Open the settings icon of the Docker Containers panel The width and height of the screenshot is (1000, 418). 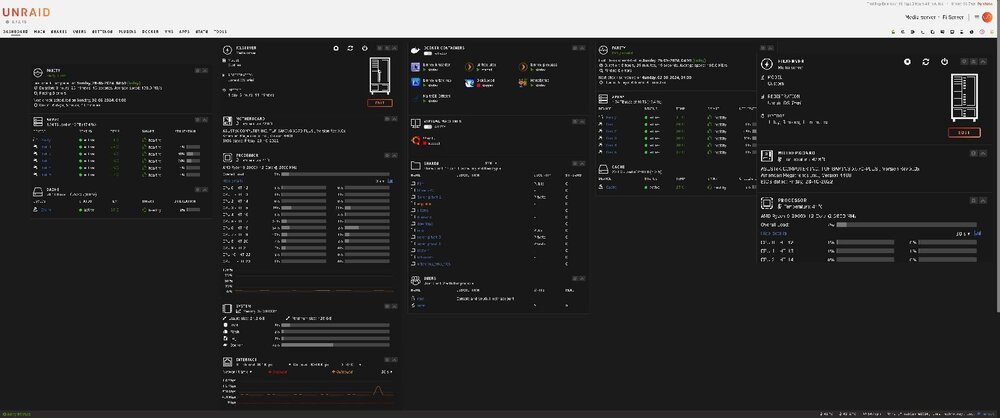(x=574, y=48)
